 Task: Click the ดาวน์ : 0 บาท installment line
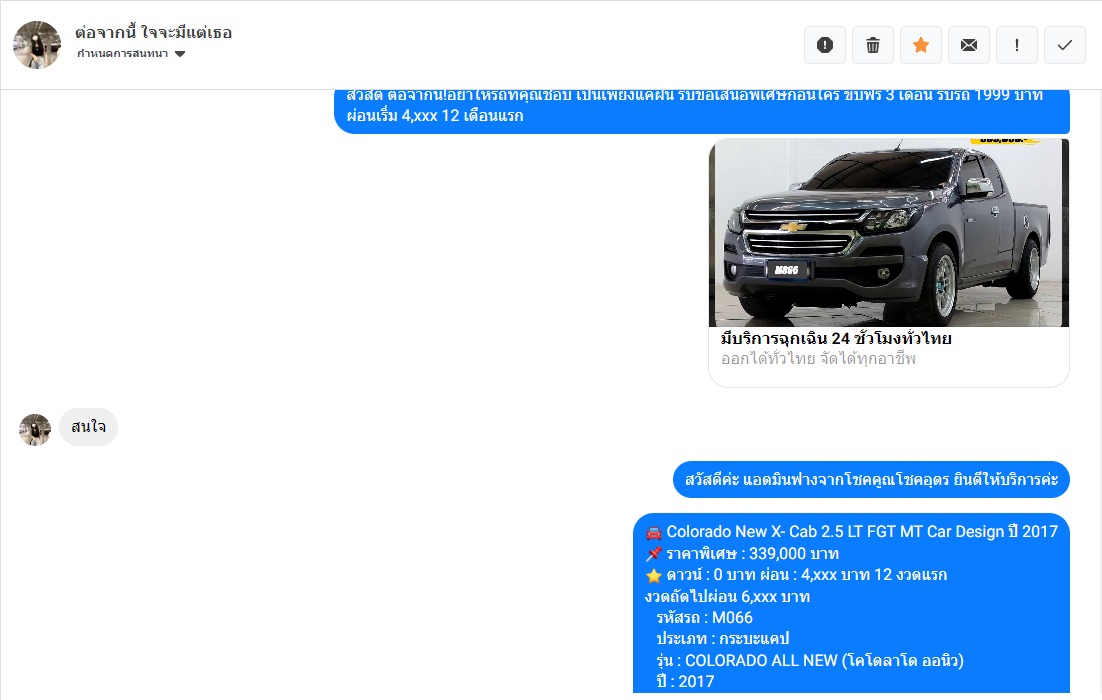click(x=796, y=575)
